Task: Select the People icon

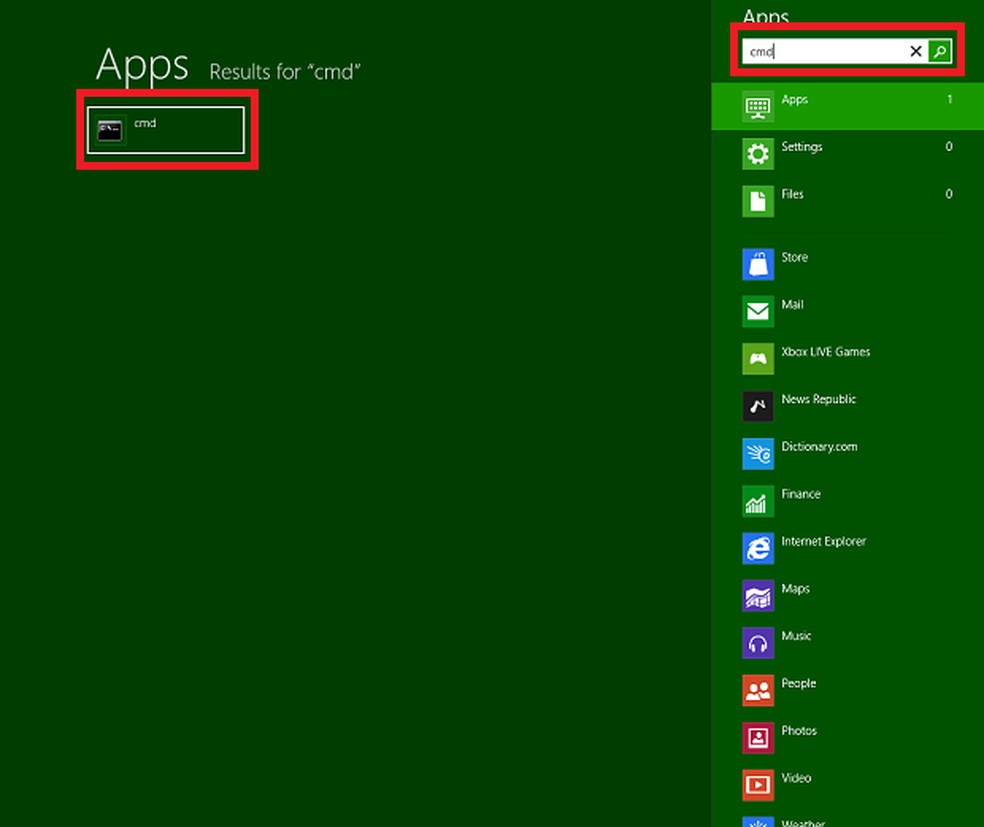Action: [x=757, y=690]
